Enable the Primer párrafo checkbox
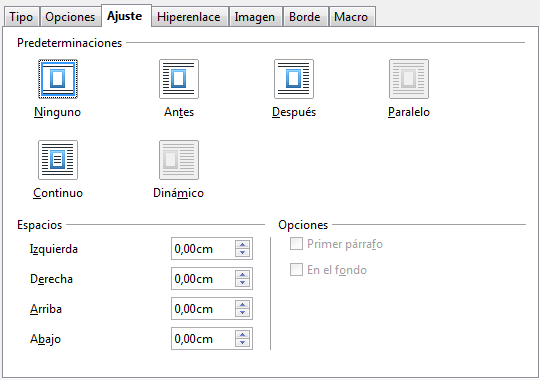 coord(296,244)
